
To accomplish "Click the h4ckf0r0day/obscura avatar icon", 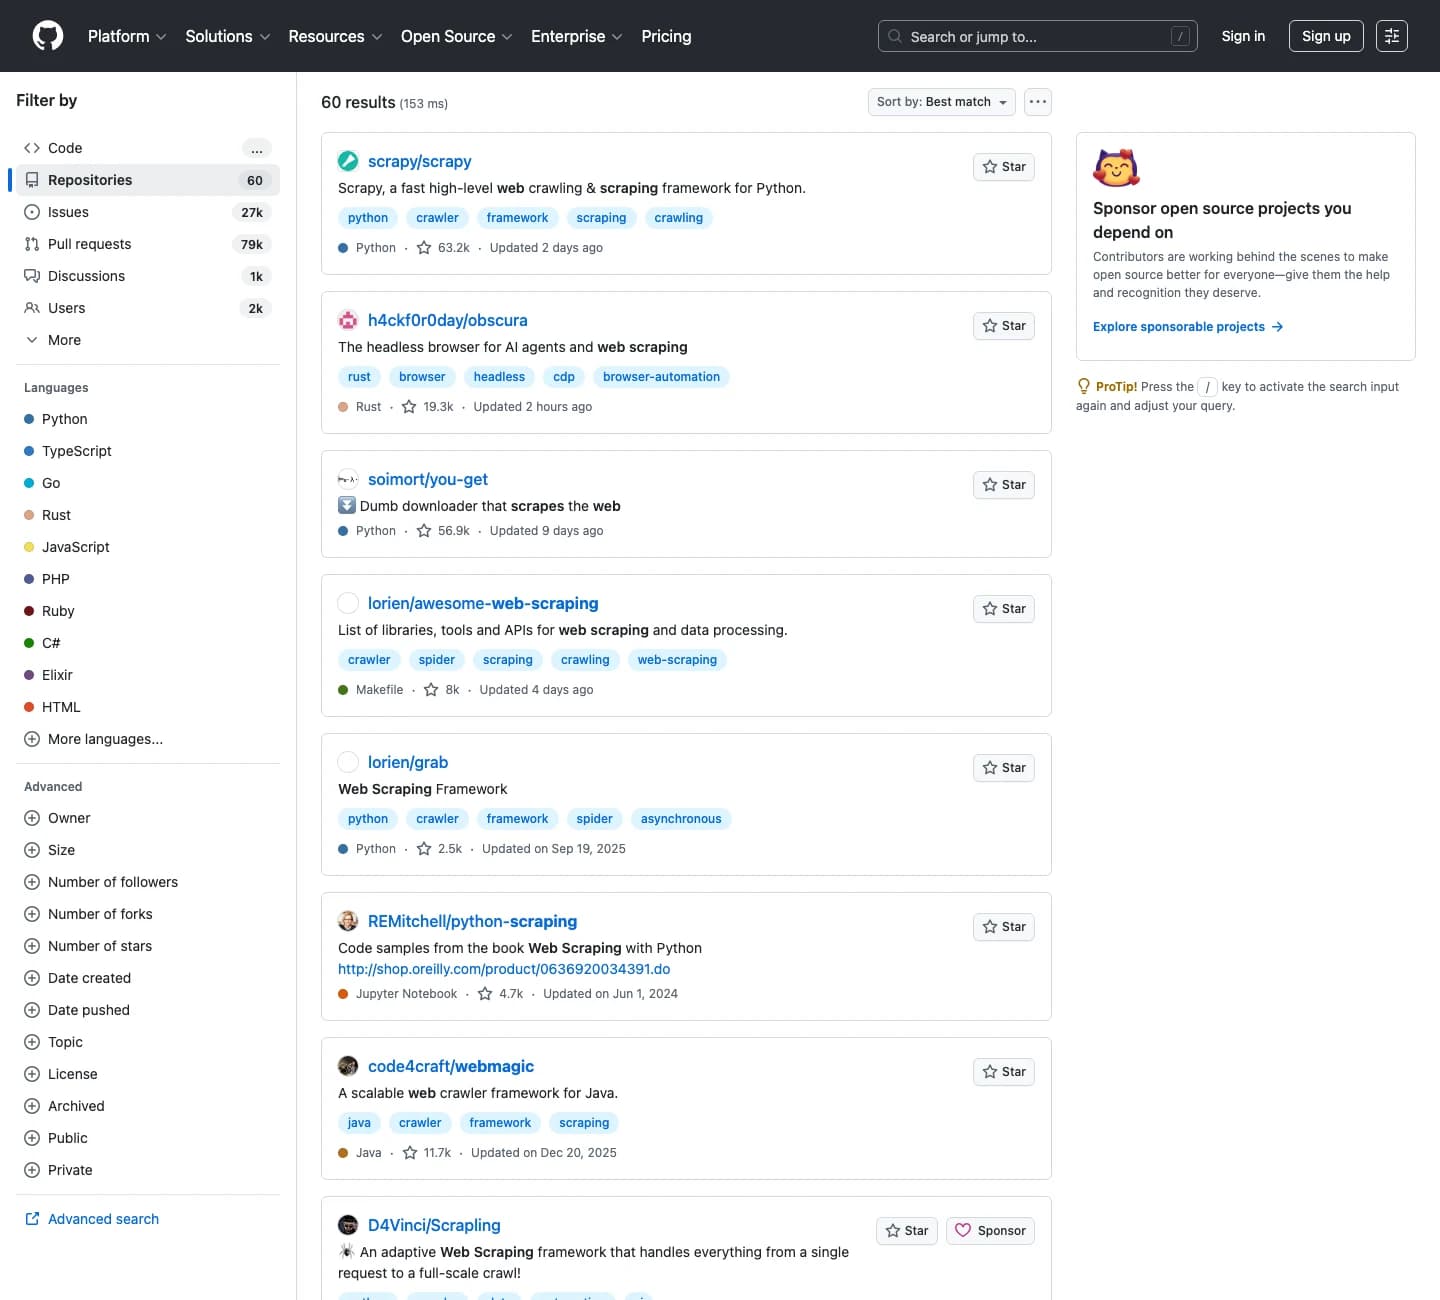I will [348, 320].
